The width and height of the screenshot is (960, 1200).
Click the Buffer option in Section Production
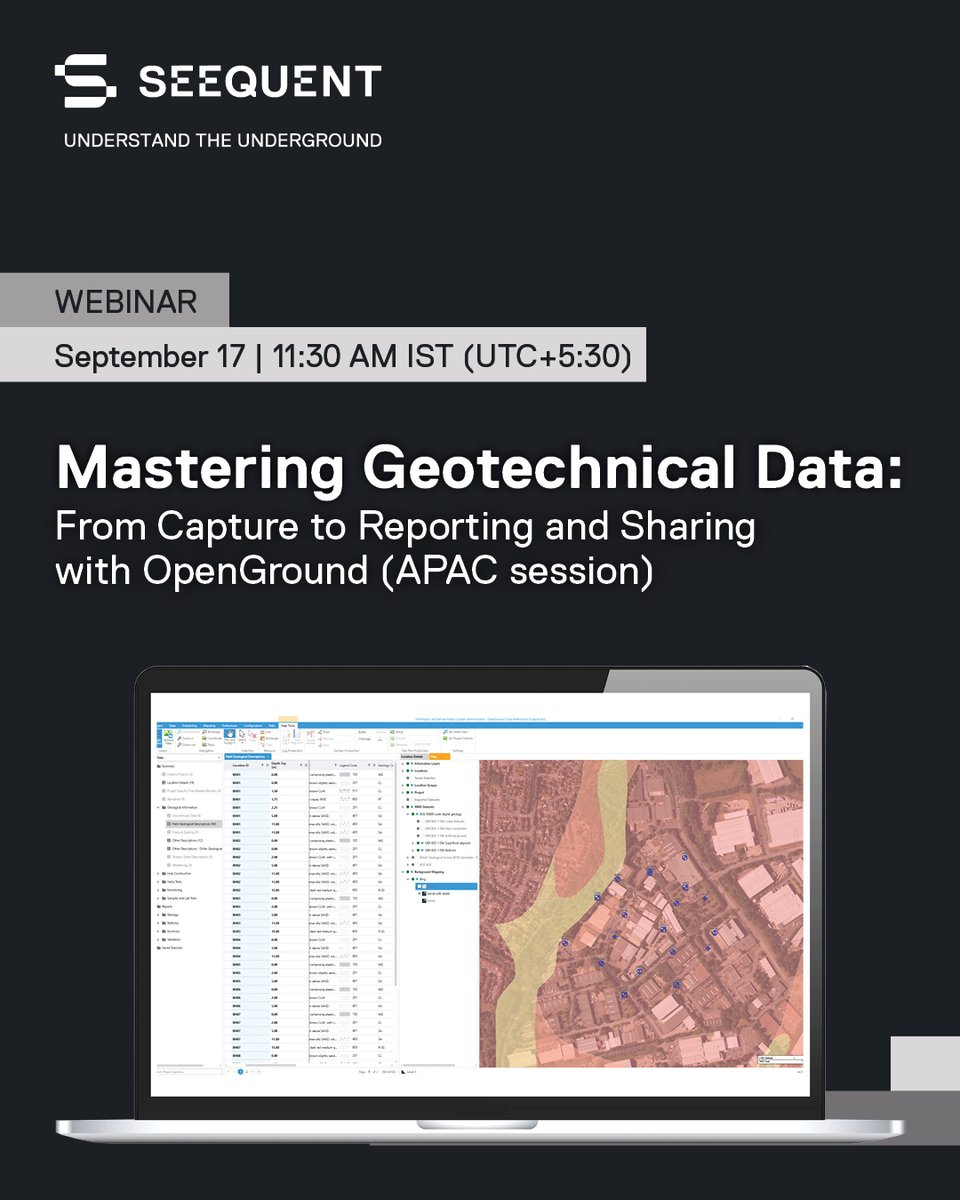pyautogui.click(x=362, y=732)
